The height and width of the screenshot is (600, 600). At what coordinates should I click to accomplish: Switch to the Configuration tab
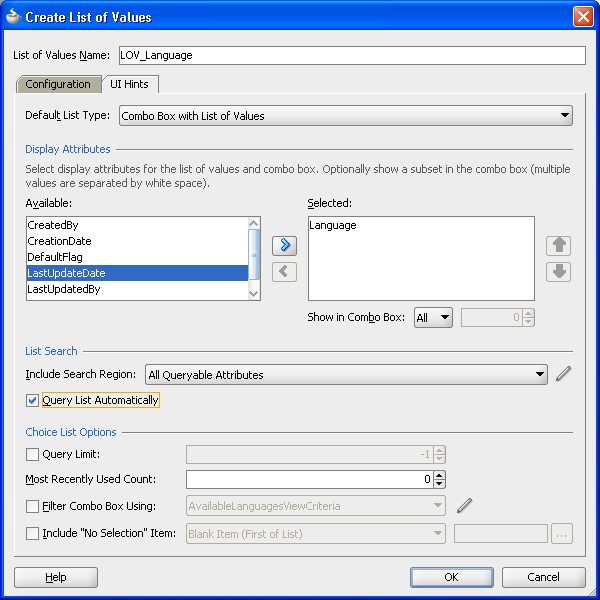pyautogui.click(x=58, y=84)
